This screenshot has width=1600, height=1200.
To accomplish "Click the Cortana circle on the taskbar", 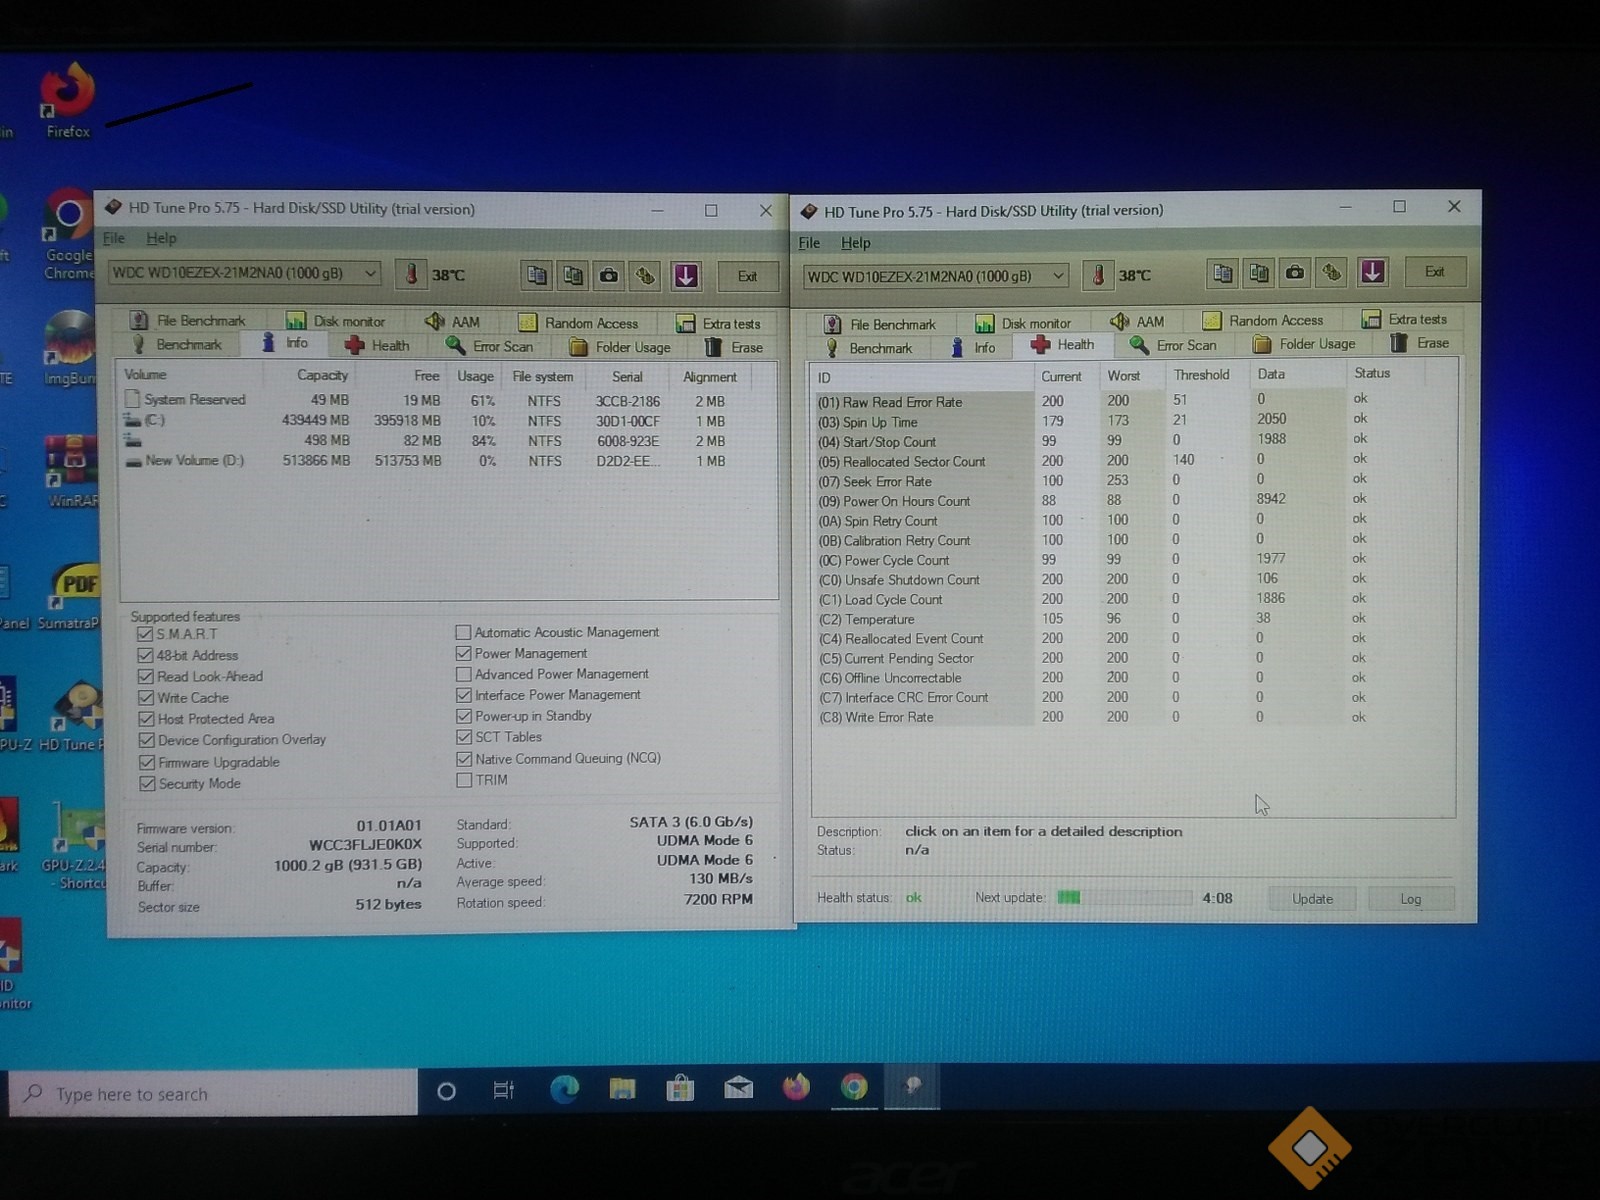I will point(446,1091).
